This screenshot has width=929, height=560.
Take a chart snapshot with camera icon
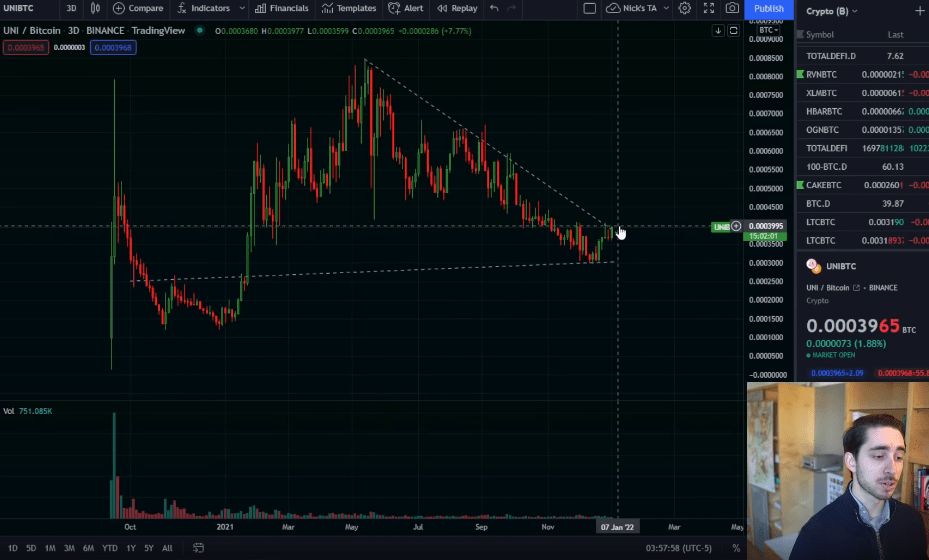click(732, 8)
